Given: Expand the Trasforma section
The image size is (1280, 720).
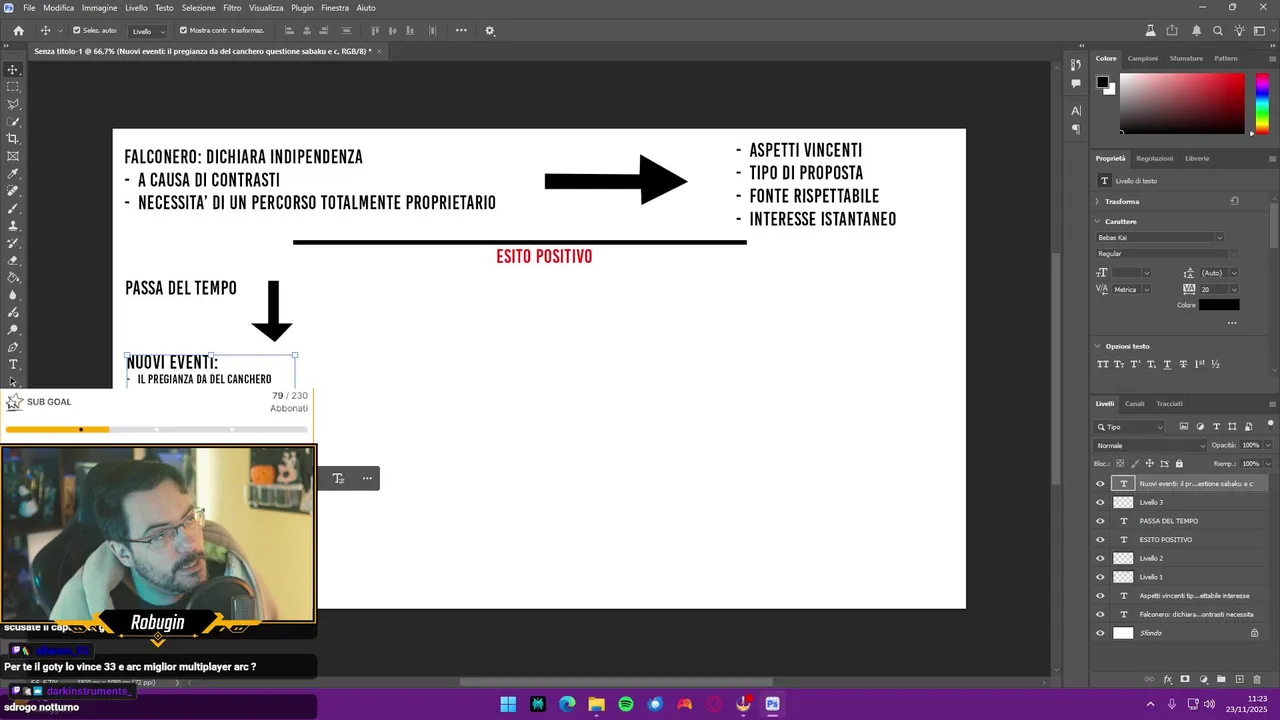Looking at the screenshot, I should tap(1097, 201).
